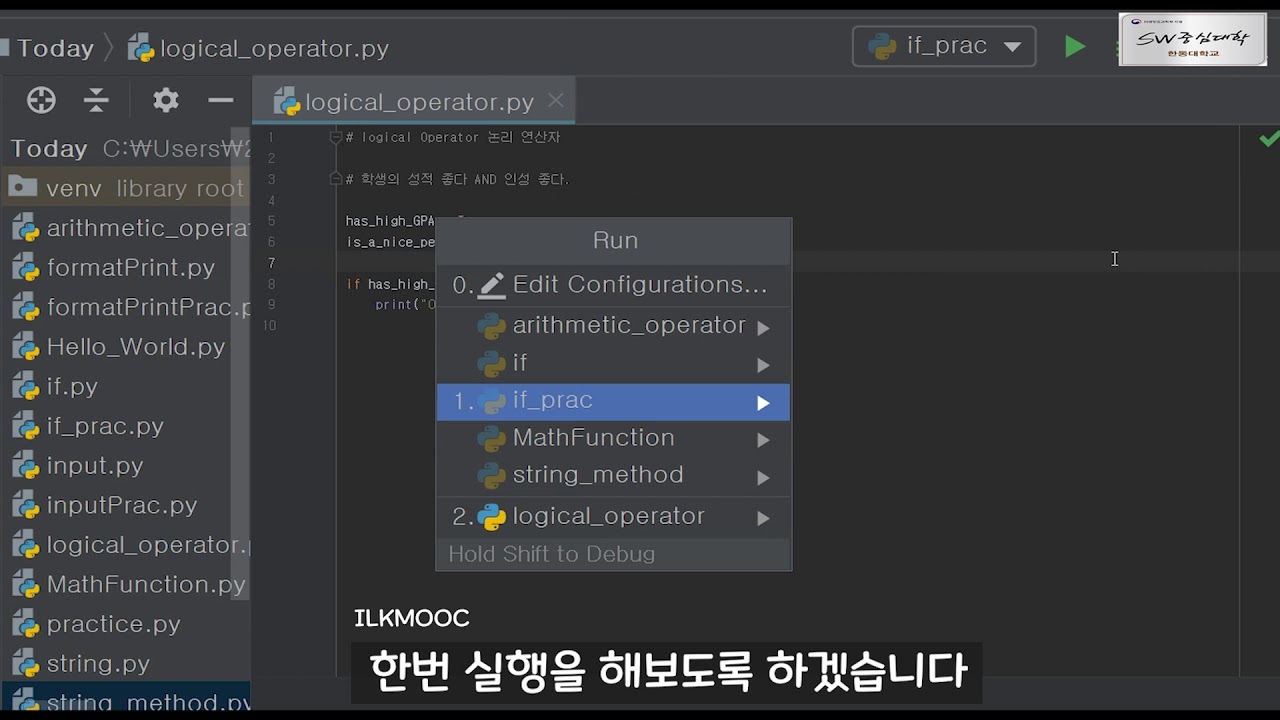
Task: Click the green inspection checkmark icon
Action: point(1269,140)
